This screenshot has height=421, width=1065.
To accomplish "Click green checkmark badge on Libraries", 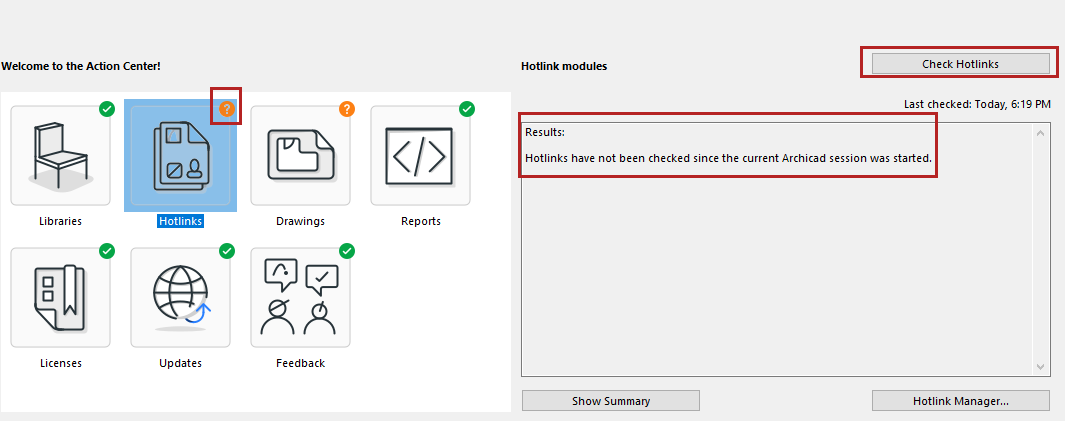I will 107,109.
